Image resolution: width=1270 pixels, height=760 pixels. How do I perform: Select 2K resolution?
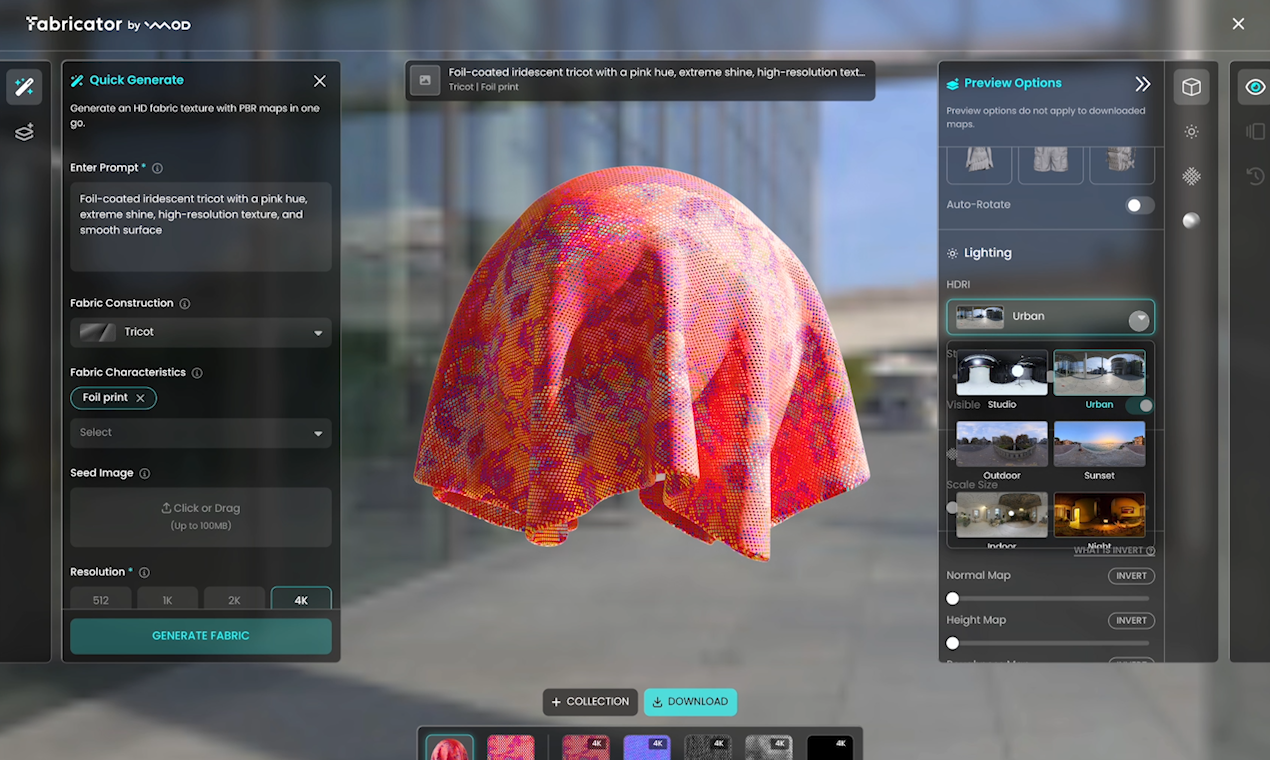coord(234,599)
